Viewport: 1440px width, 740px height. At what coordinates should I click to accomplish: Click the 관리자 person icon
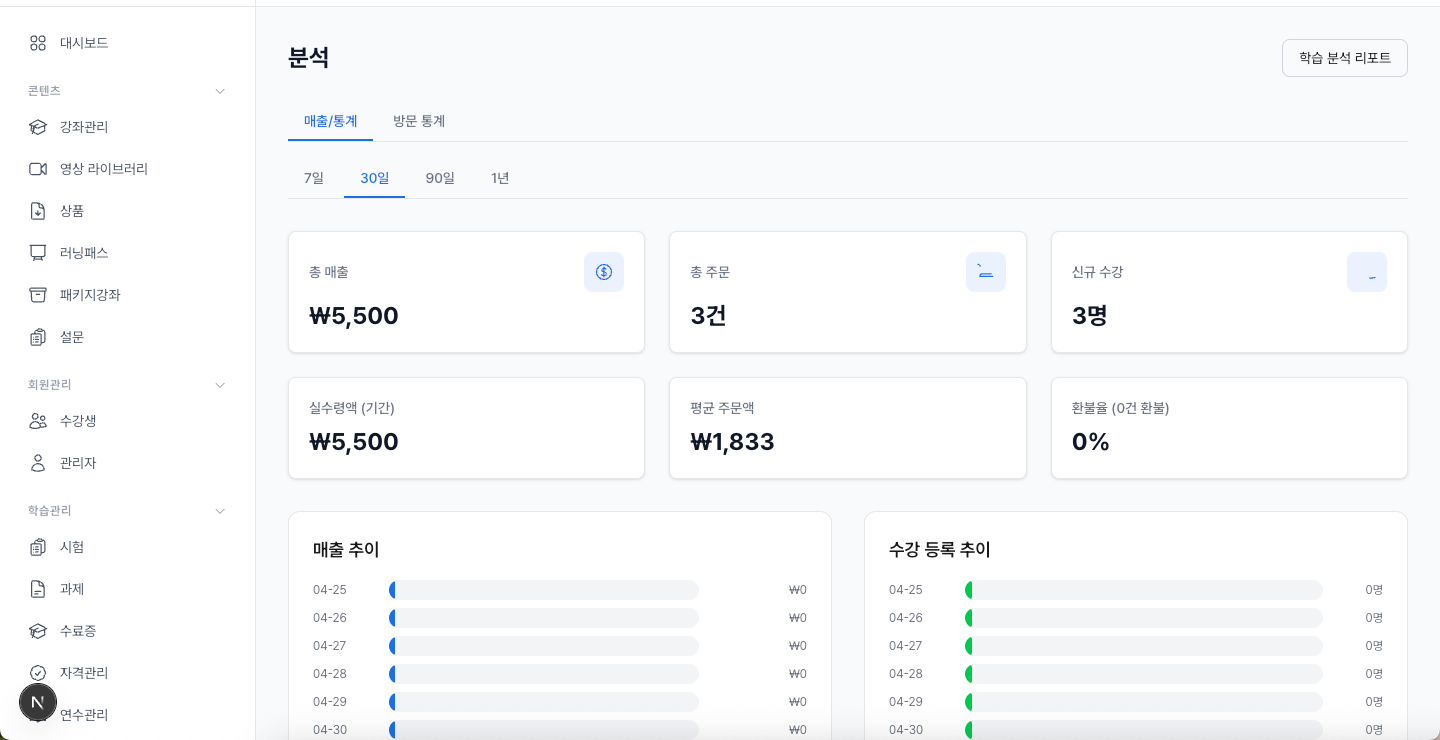coord(38,463)
